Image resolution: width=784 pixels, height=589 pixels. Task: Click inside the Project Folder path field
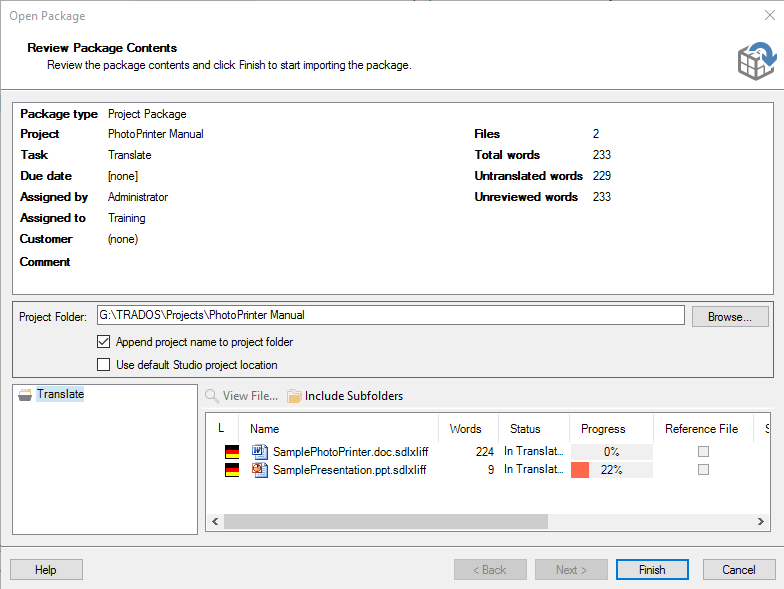[x=390, y=315]
